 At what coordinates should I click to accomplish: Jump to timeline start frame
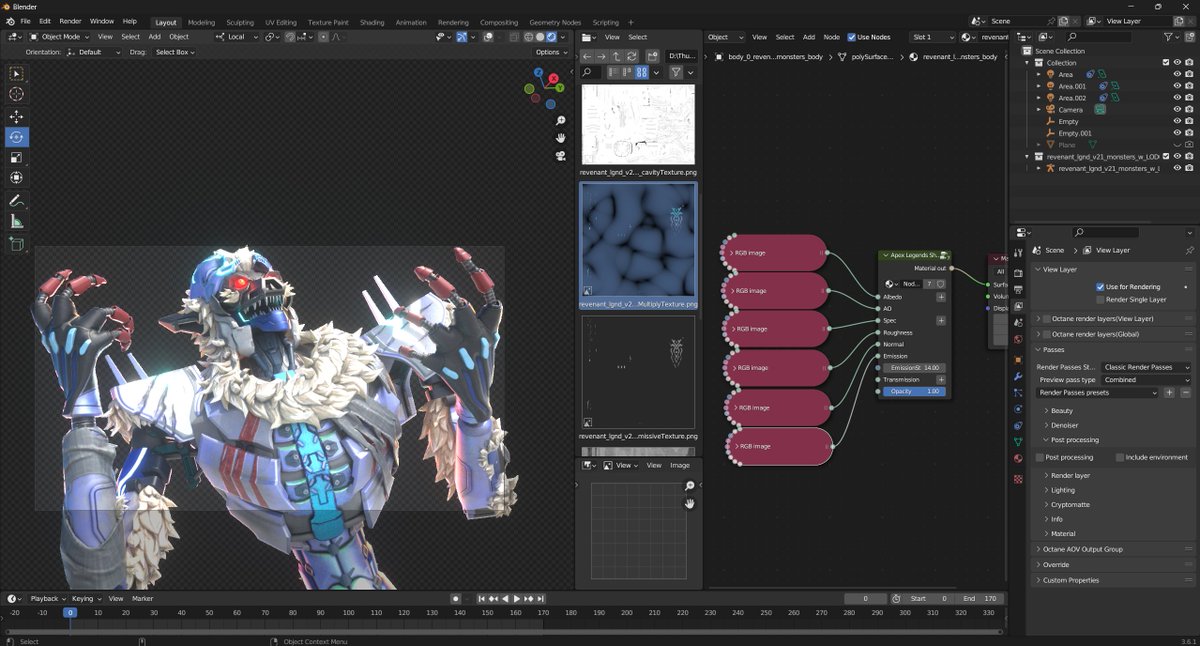pyautogui.click(x=484, y=599)
